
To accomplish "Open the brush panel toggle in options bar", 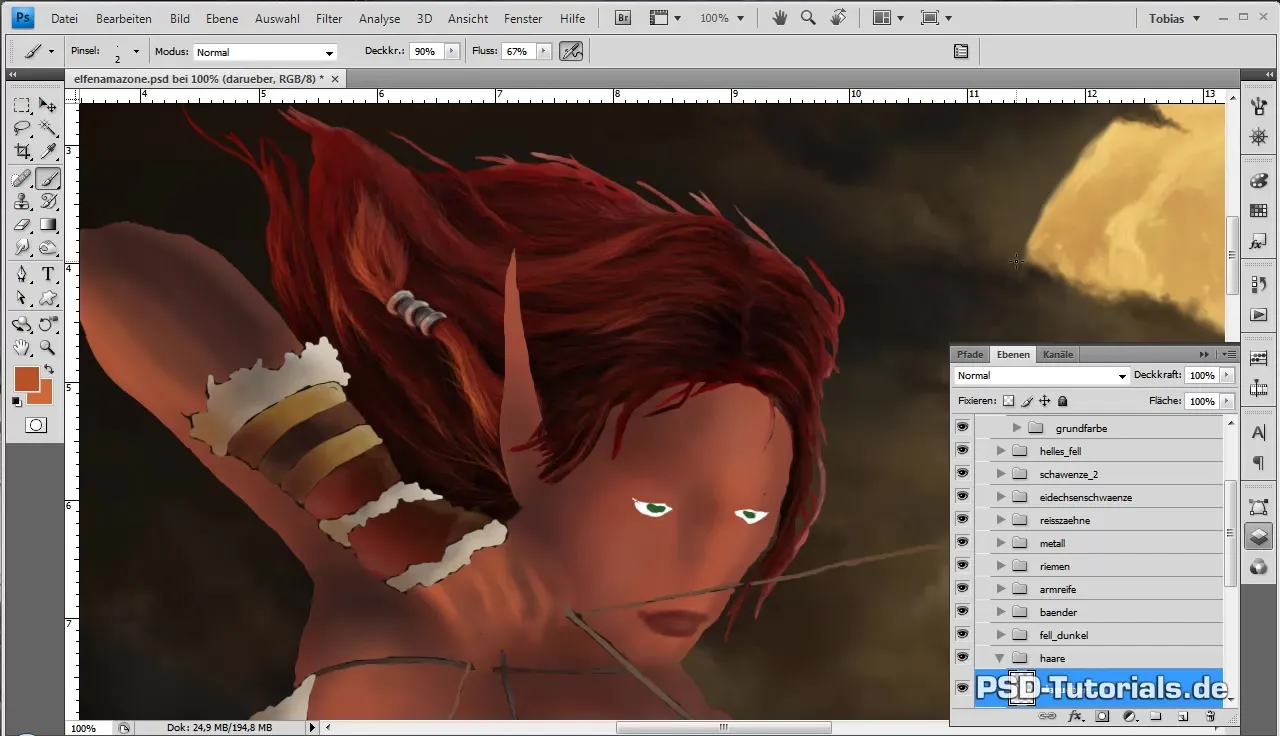I will click(961, 51).
